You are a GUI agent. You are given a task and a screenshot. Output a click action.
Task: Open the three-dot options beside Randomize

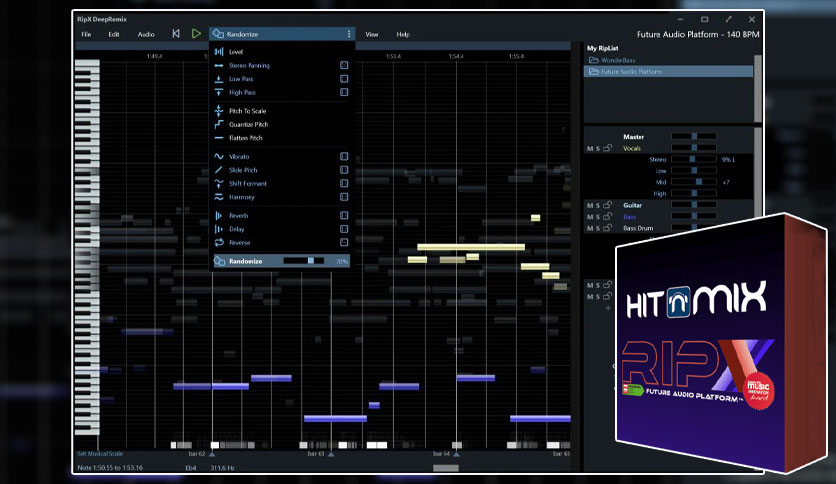(x=349, y=34)
